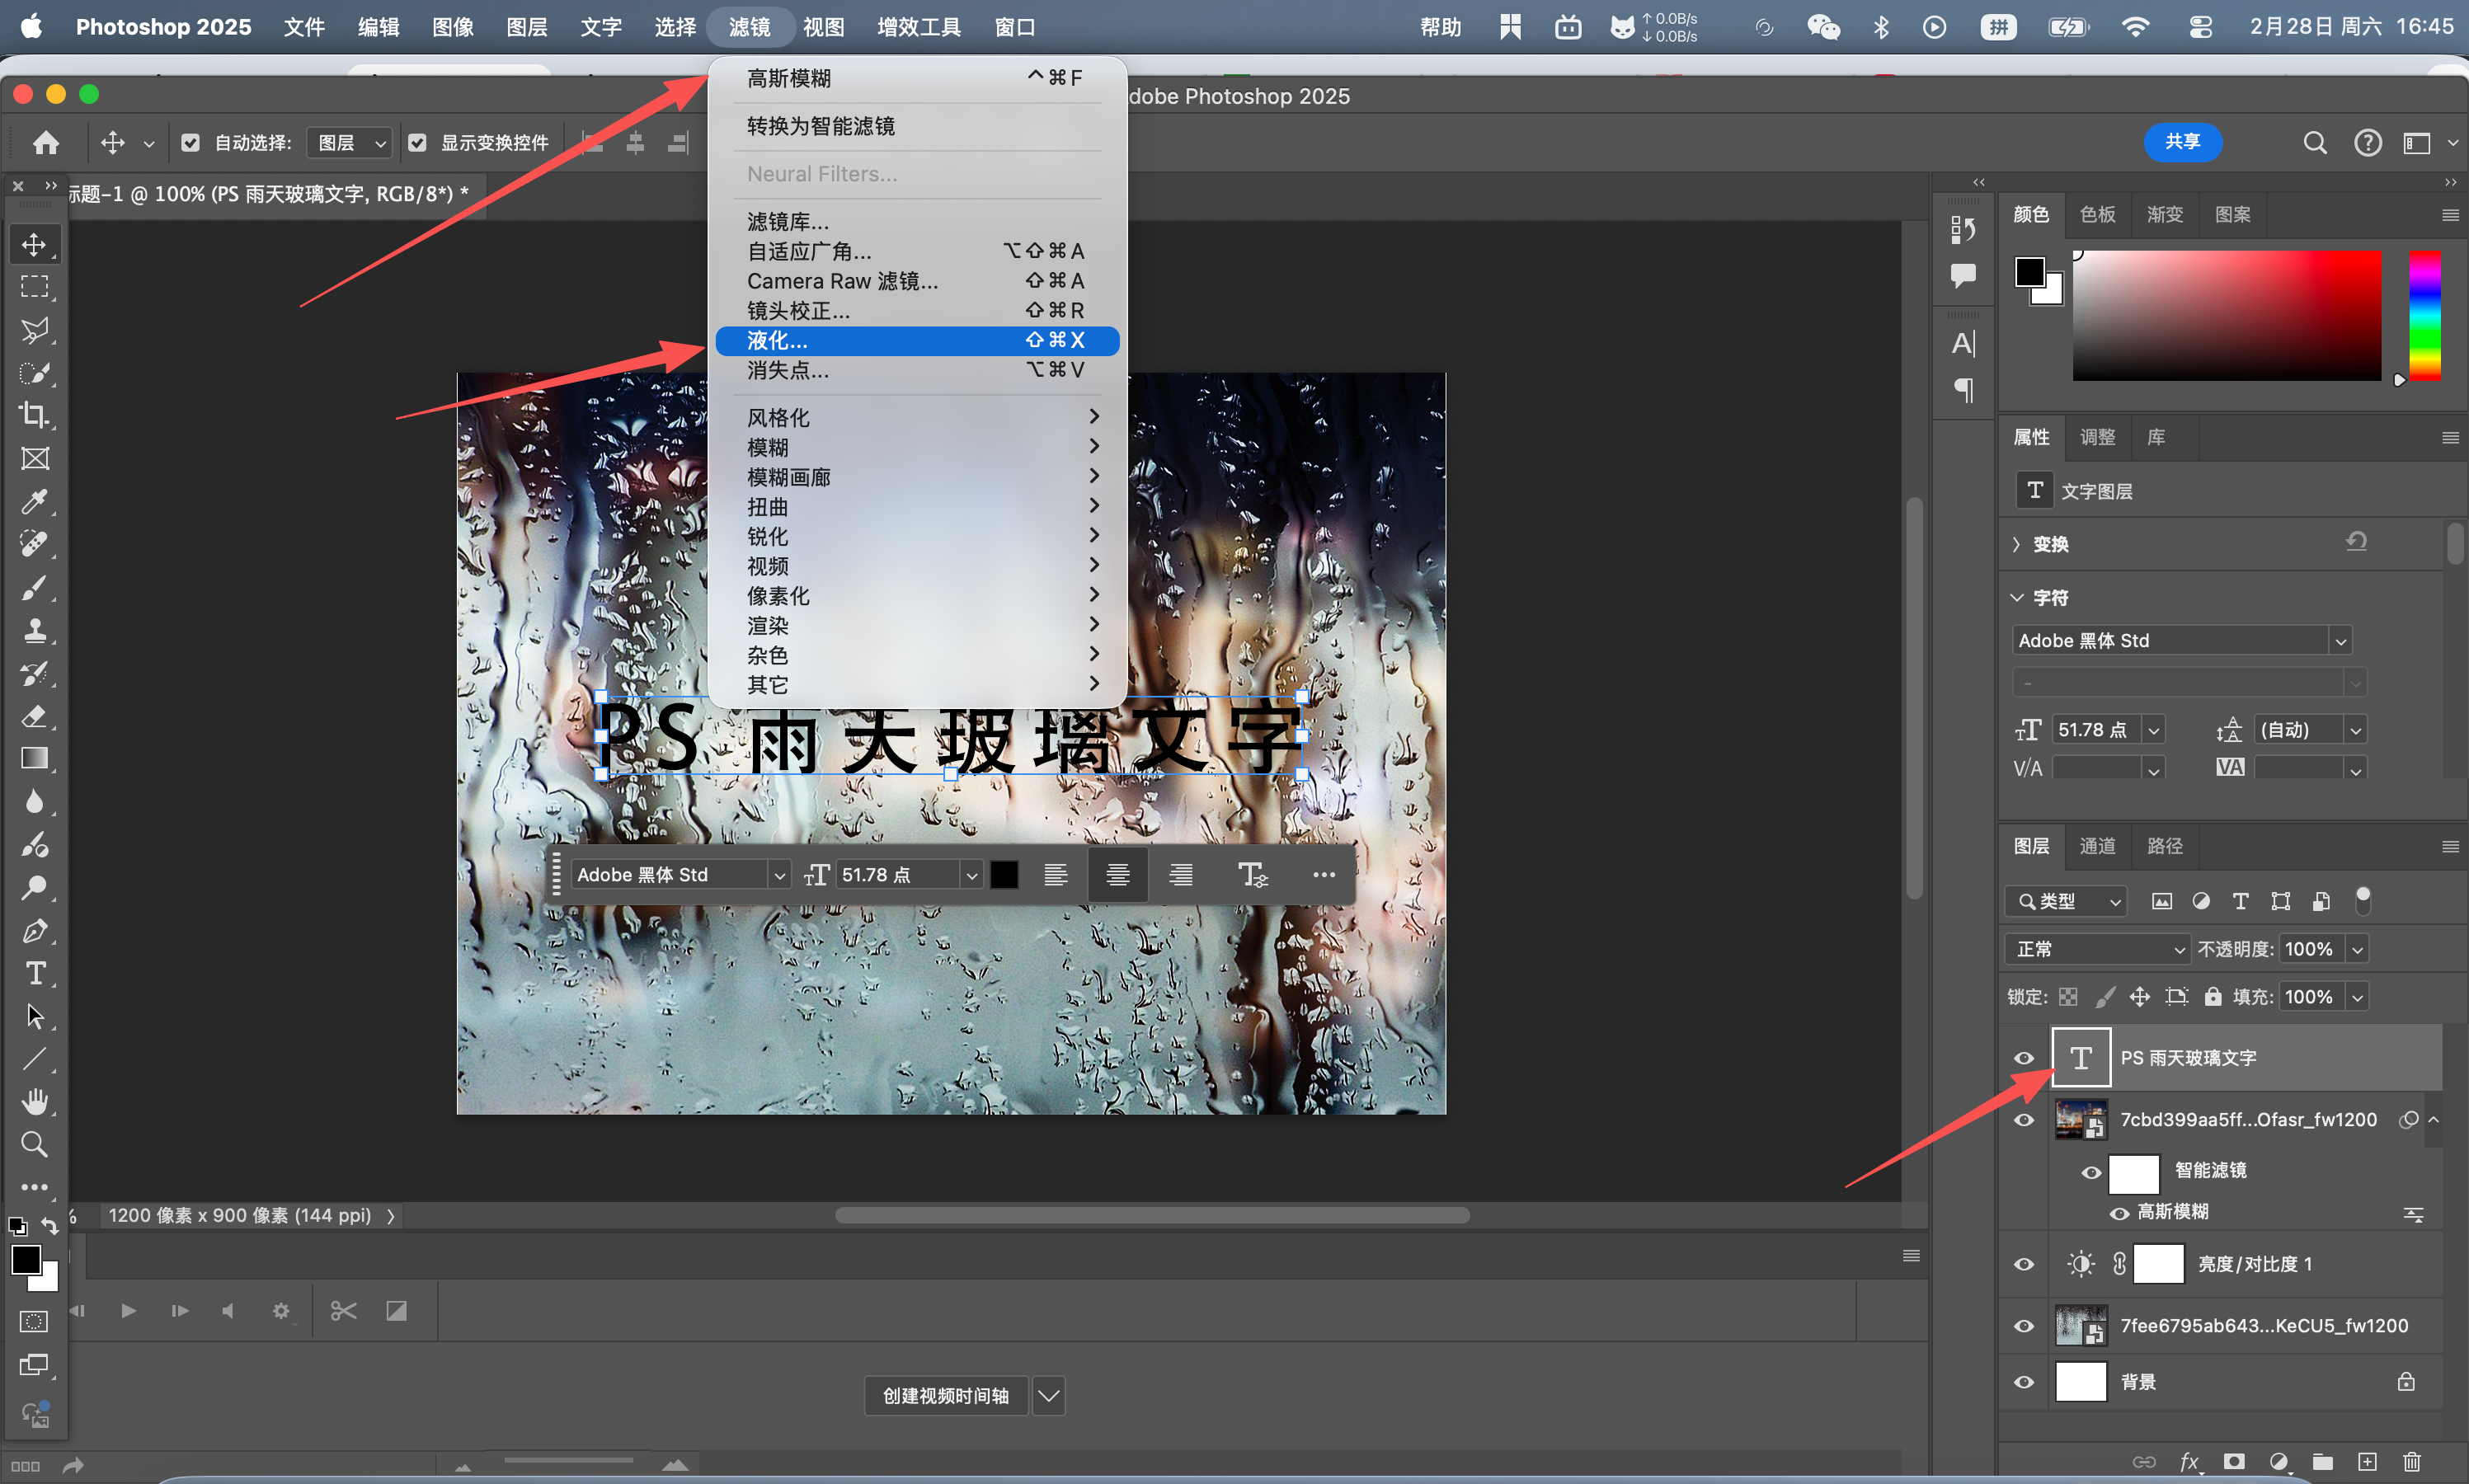Image resolution: width=2469 pixels, height=1484 pixels.
Task: Open the Adobe 黑体 Std font dropdown in Properties
Action: pos(2340,641)
